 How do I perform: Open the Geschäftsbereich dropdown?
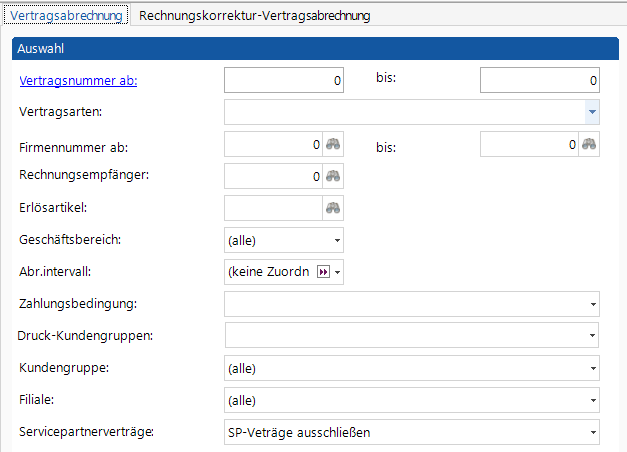coord(337,240)
